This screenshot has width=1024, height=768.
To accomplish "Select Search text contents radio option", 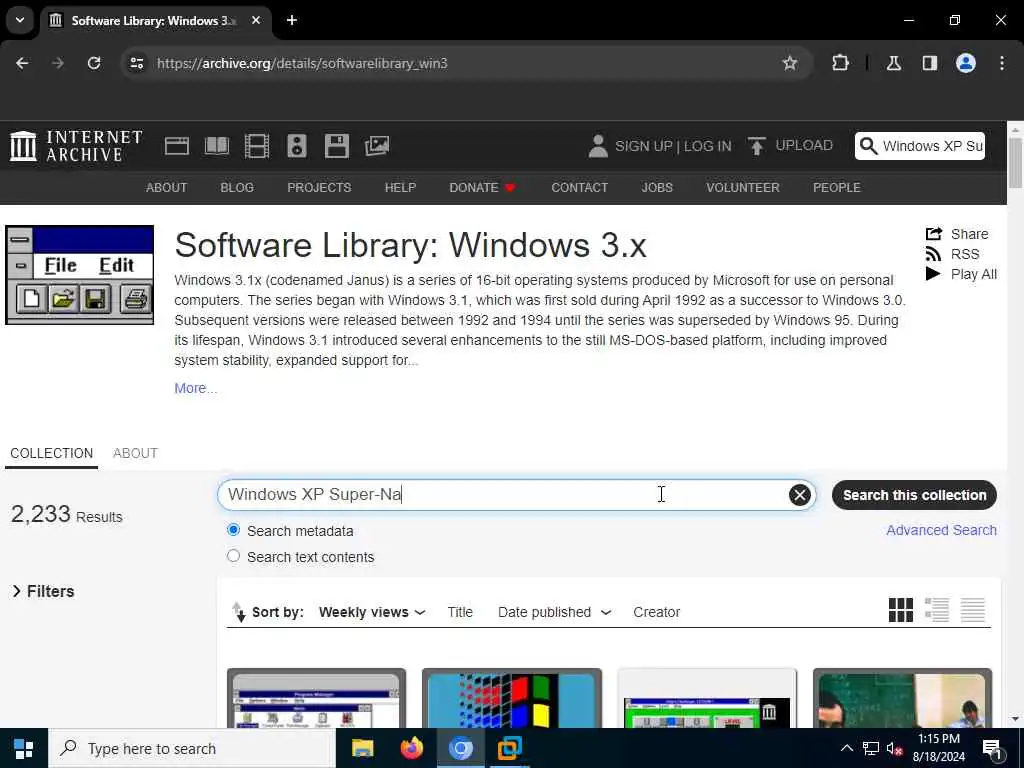I will click(233, 556).
